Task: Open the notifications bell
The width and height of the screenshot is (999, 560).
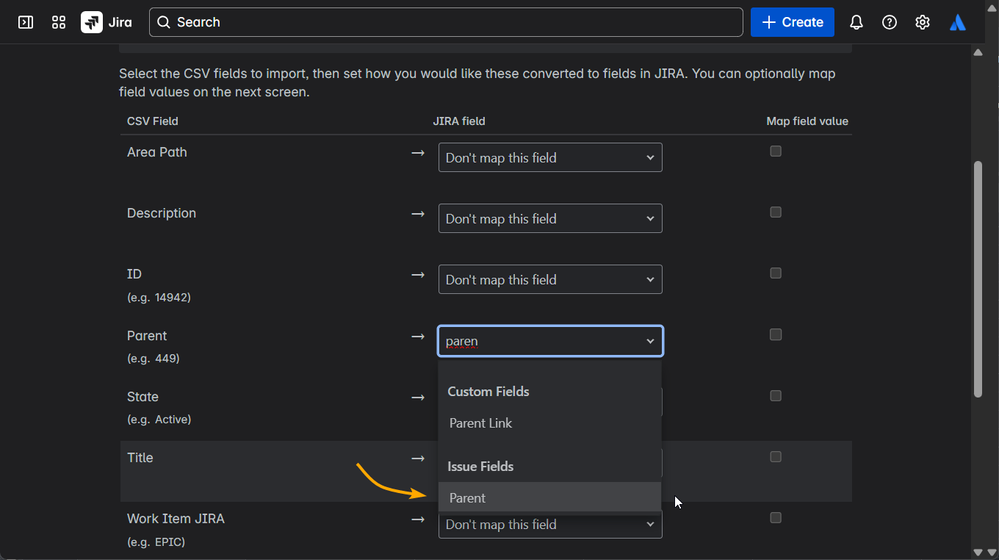Action: click(856, 22)
